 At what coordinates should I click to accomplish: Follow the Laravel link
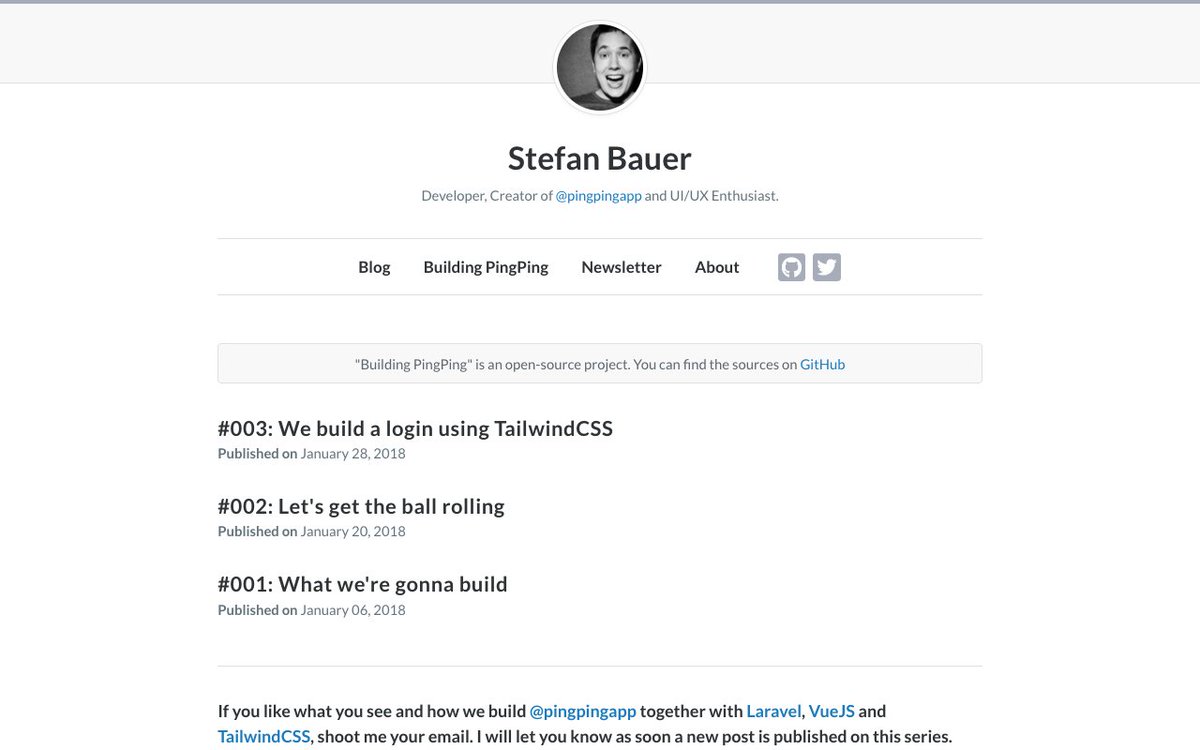coord(774,711)
